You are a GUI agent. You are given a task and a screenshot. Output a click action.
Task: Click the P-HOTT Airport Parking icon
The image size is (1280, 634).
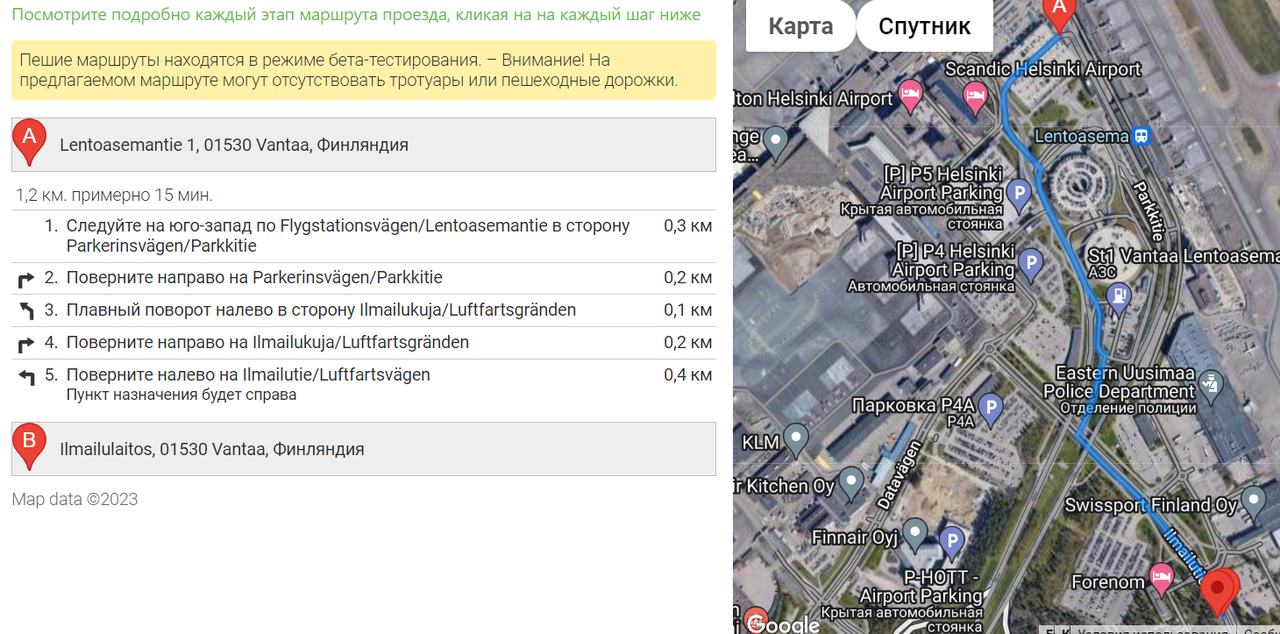[x=953, y=544]
